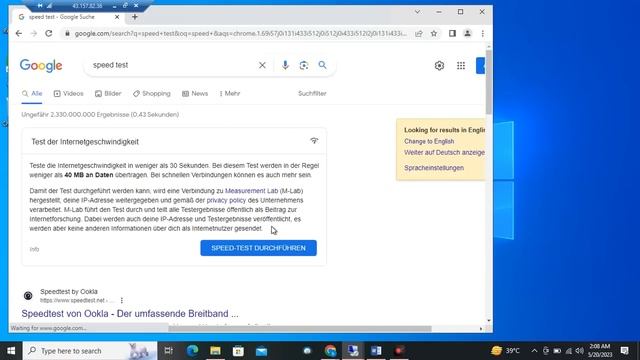The width and height of the screenshot is (640, 360).
Task: Open volume control in system tray
Action: 580,351
